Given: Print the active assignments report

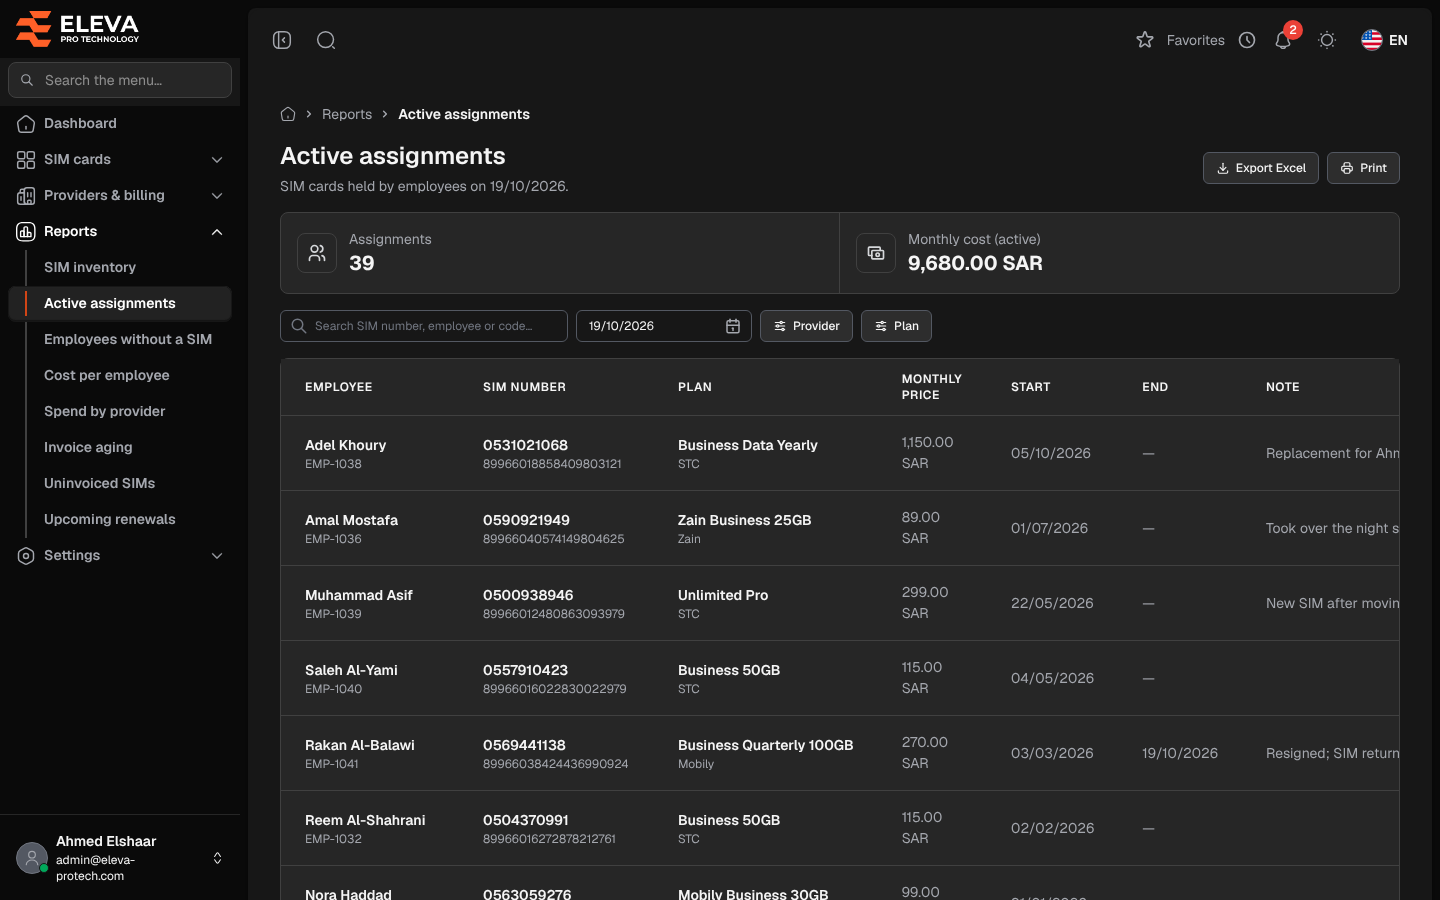Looking at the screenshot, I should coord(1363,168).
